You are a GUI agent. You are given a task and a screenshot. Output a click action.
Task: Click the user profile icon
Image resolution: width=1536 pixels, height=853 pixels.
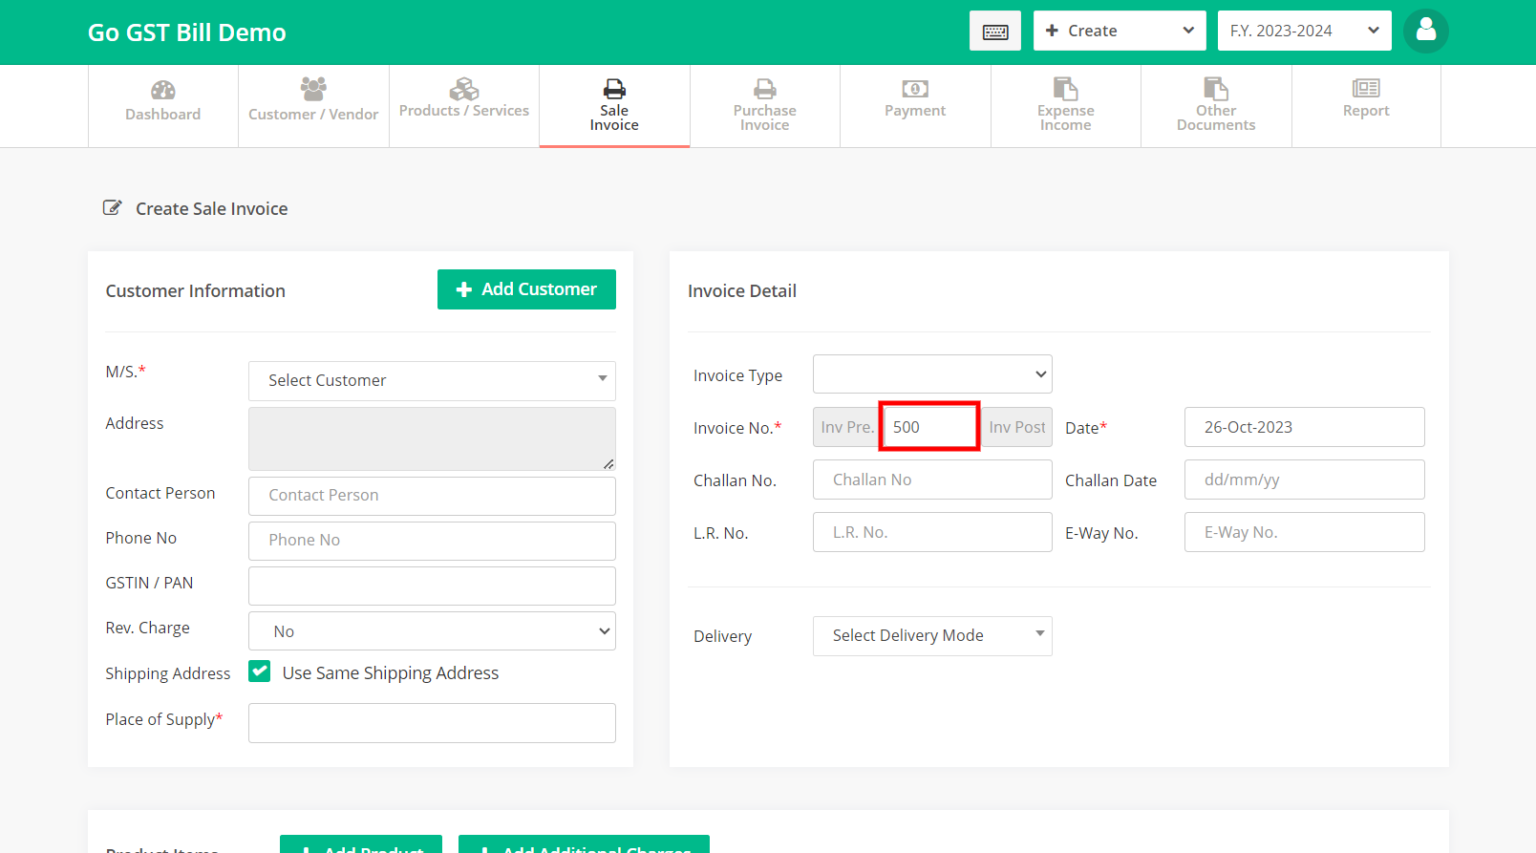1426,30
